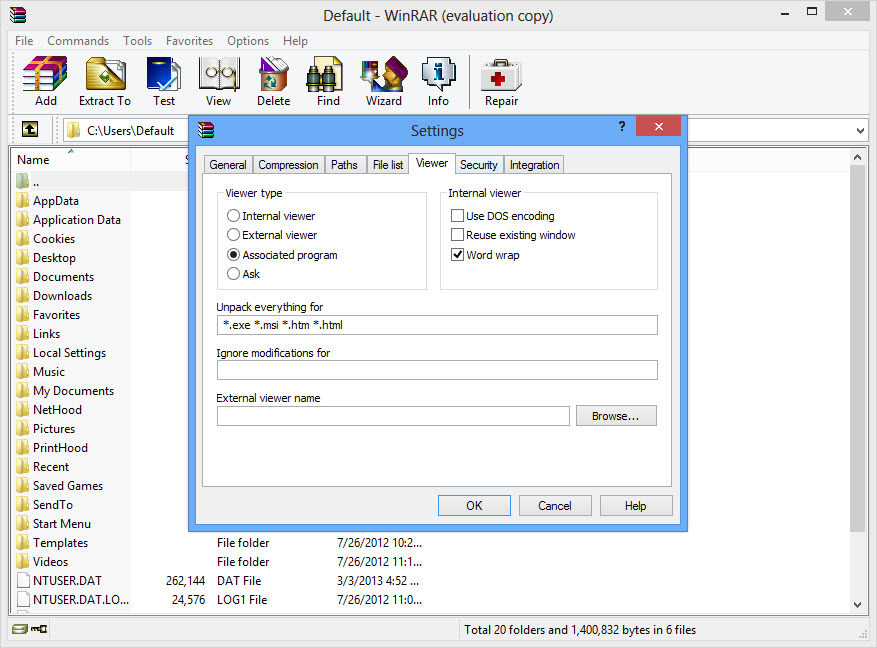Start the WinRAR Wizard icon
Screen dimensions: 877x648
click(x=383, y=80)
